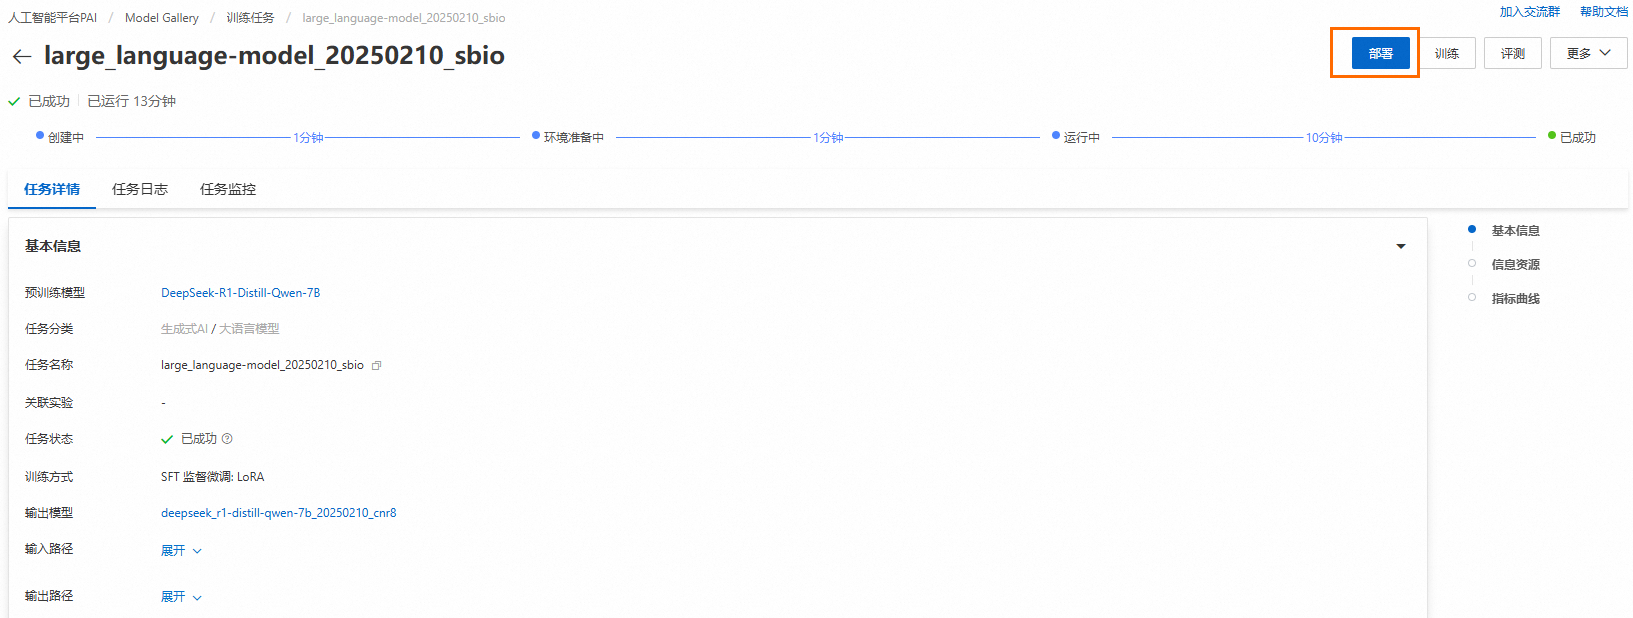Viewport: 1633px width, 618px height.
Task: Open Model Gallery breadcrumb
Action: click(x=162, y=18)
